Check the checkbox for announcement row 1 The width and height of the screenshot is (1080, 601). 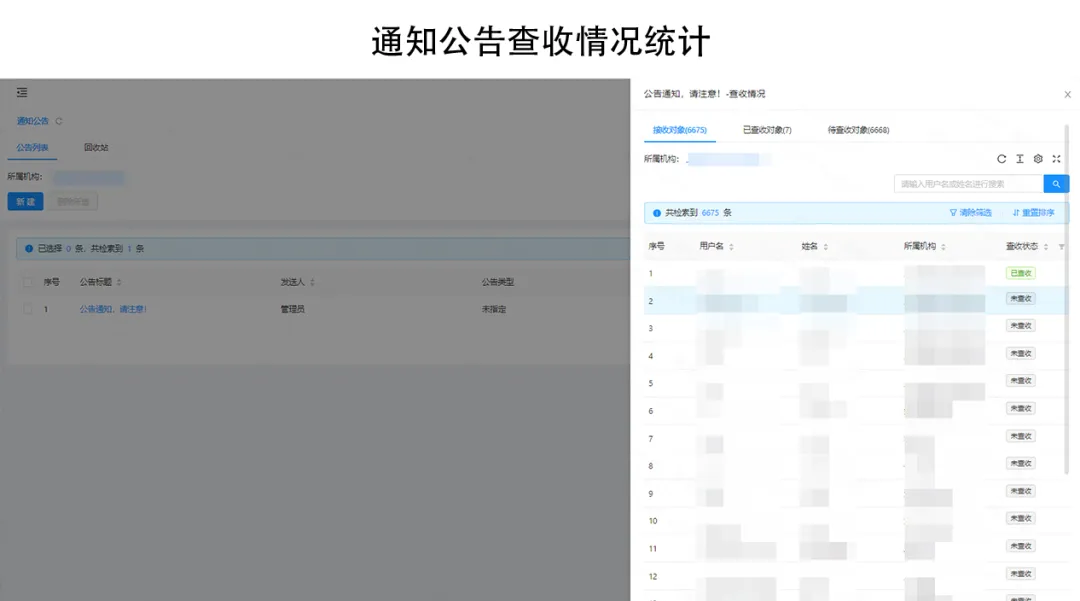coord(27,309)
